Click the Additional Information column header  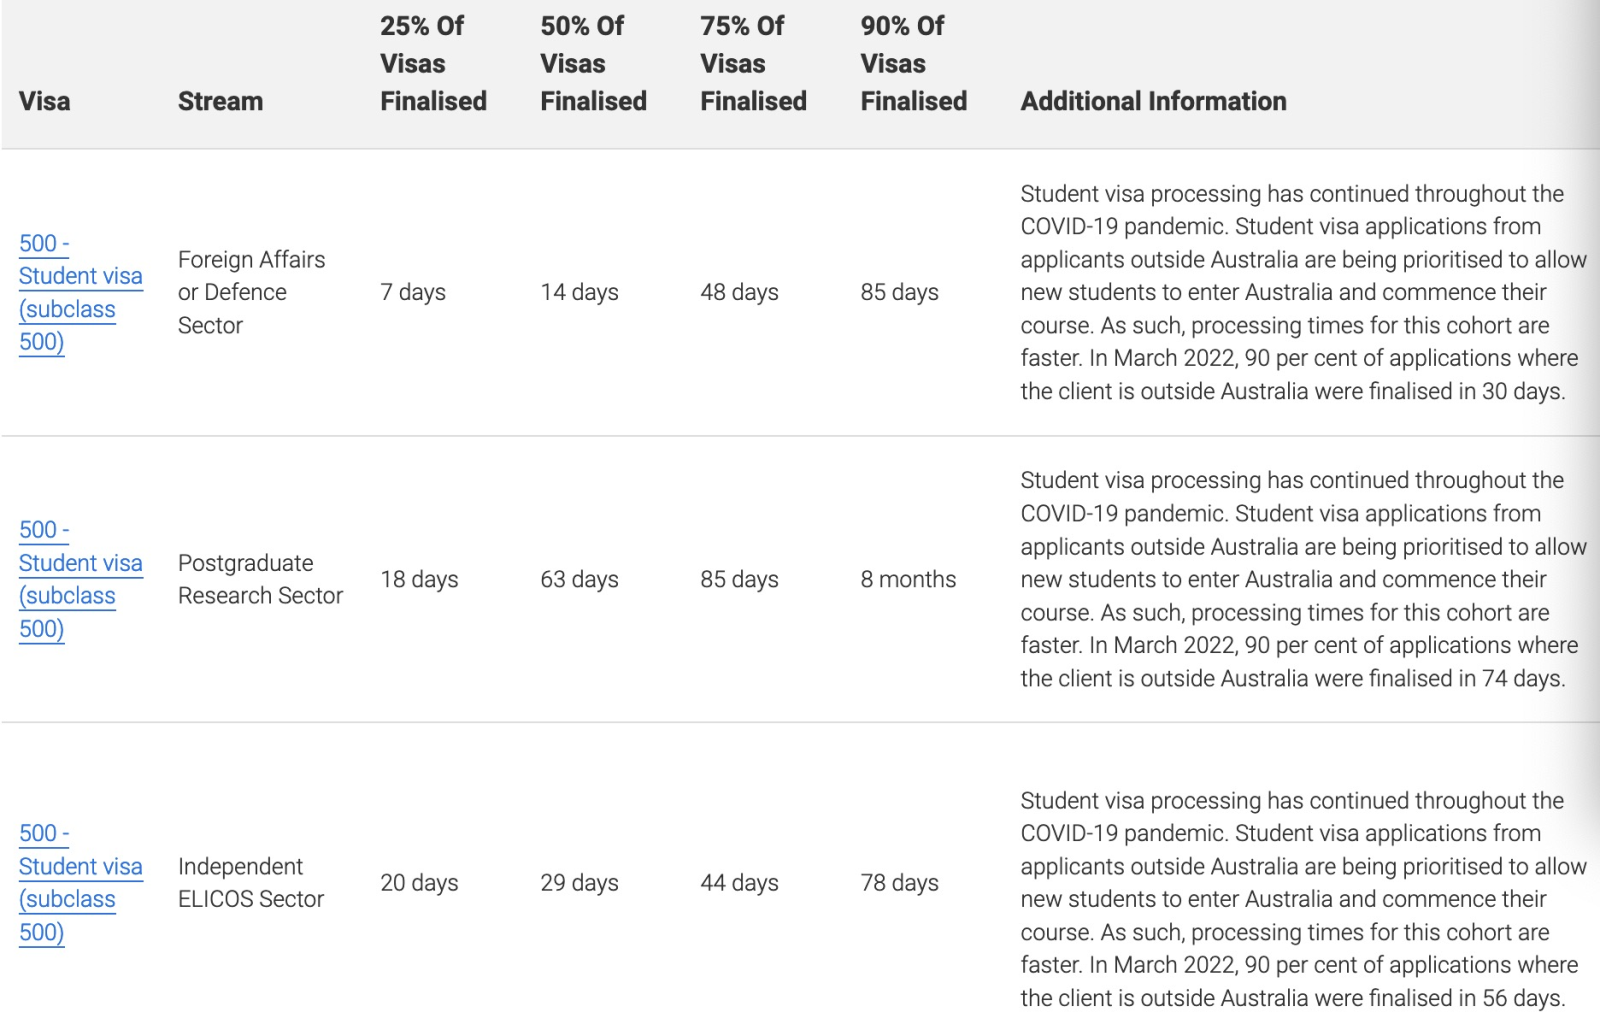tap(1153, 101)
